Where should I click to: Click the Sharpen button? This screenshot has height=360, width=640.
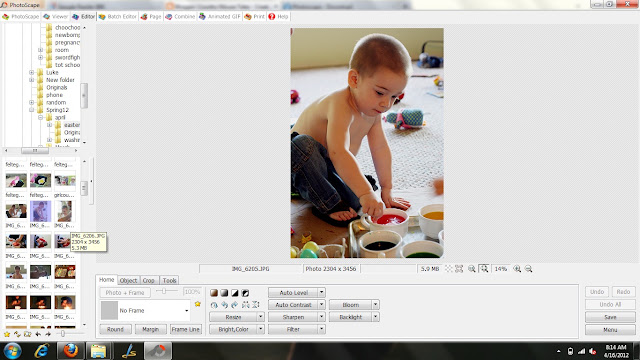[293, 317]
